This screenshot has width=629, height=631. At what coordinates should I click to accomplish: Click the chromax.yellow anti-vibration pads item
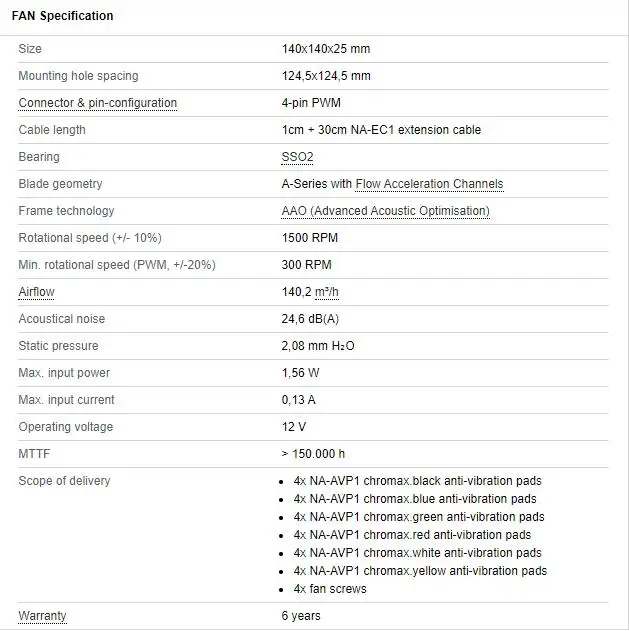420,571
